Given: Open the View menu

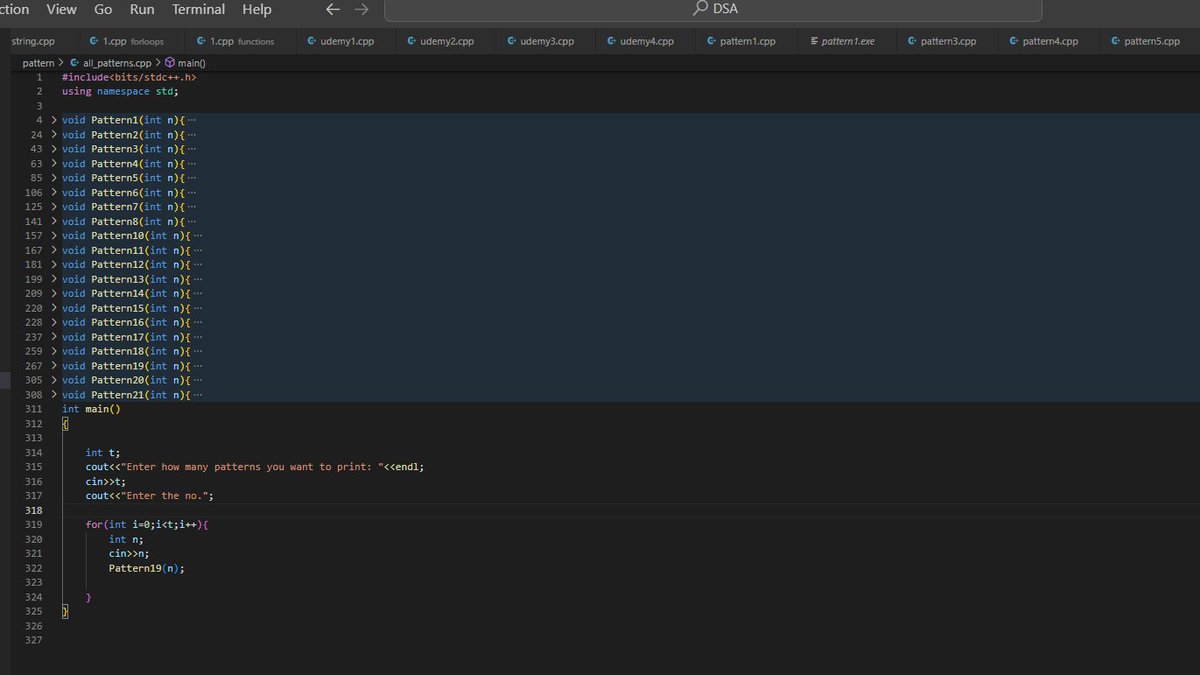Looking at the screenshot, I should tap(61, 9).
